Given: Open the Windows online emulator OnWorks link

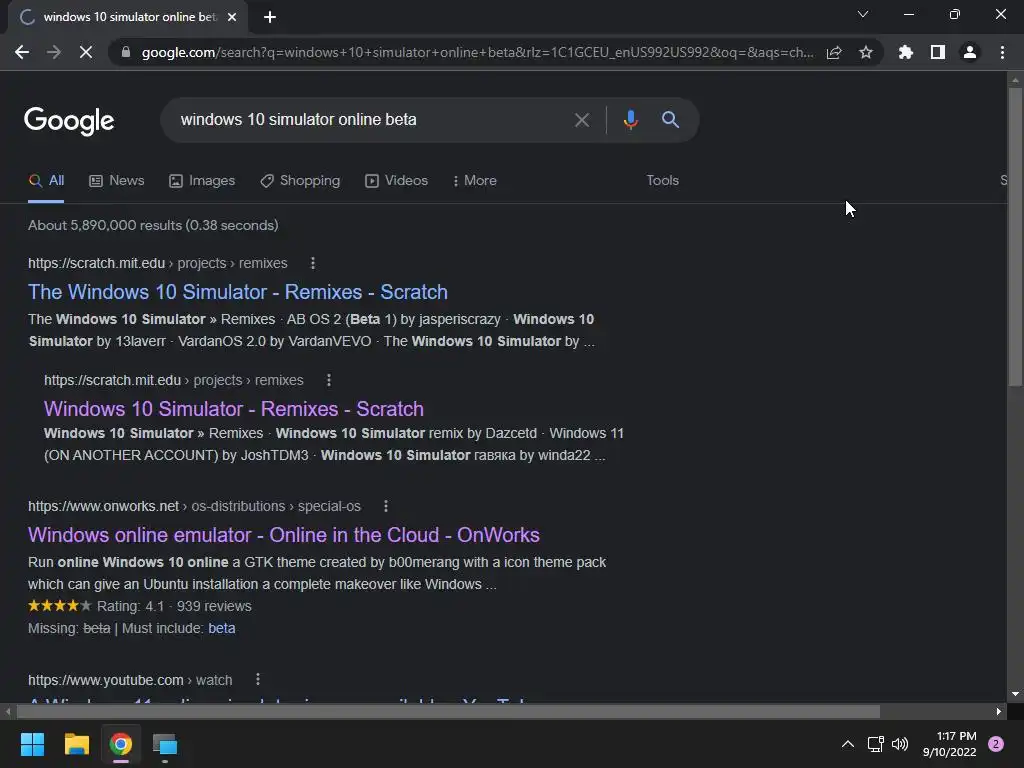Looking at the screenshot, I should coord(284,535).
